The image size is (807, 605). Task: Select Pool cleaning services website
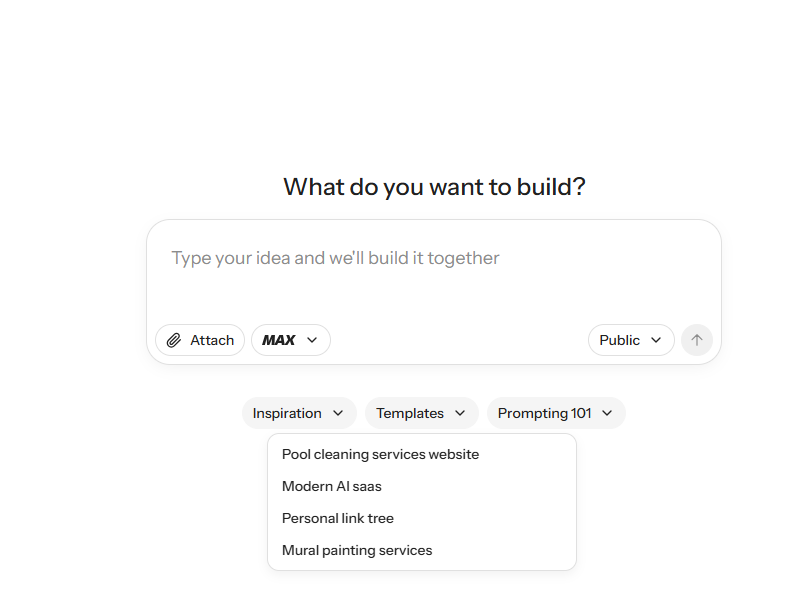[381, 454]
